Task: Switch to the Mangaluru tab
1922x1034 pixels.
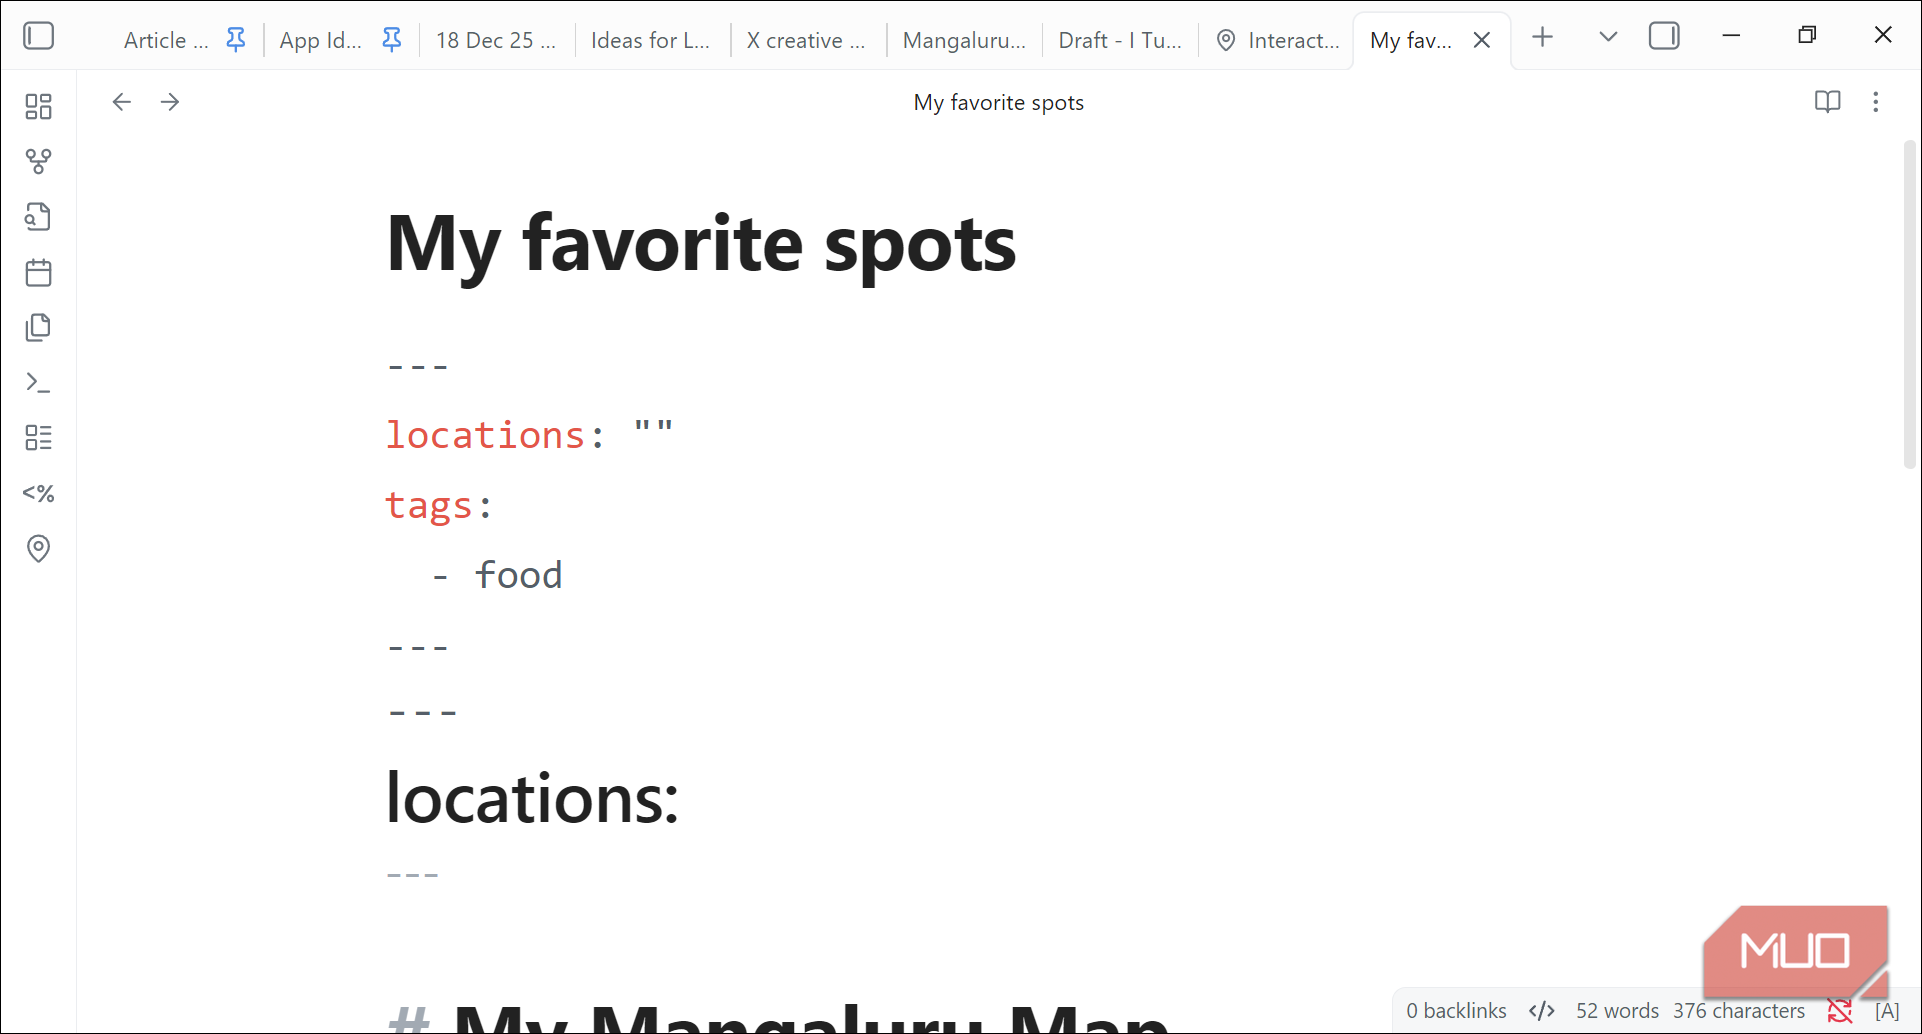Action: 964,40
